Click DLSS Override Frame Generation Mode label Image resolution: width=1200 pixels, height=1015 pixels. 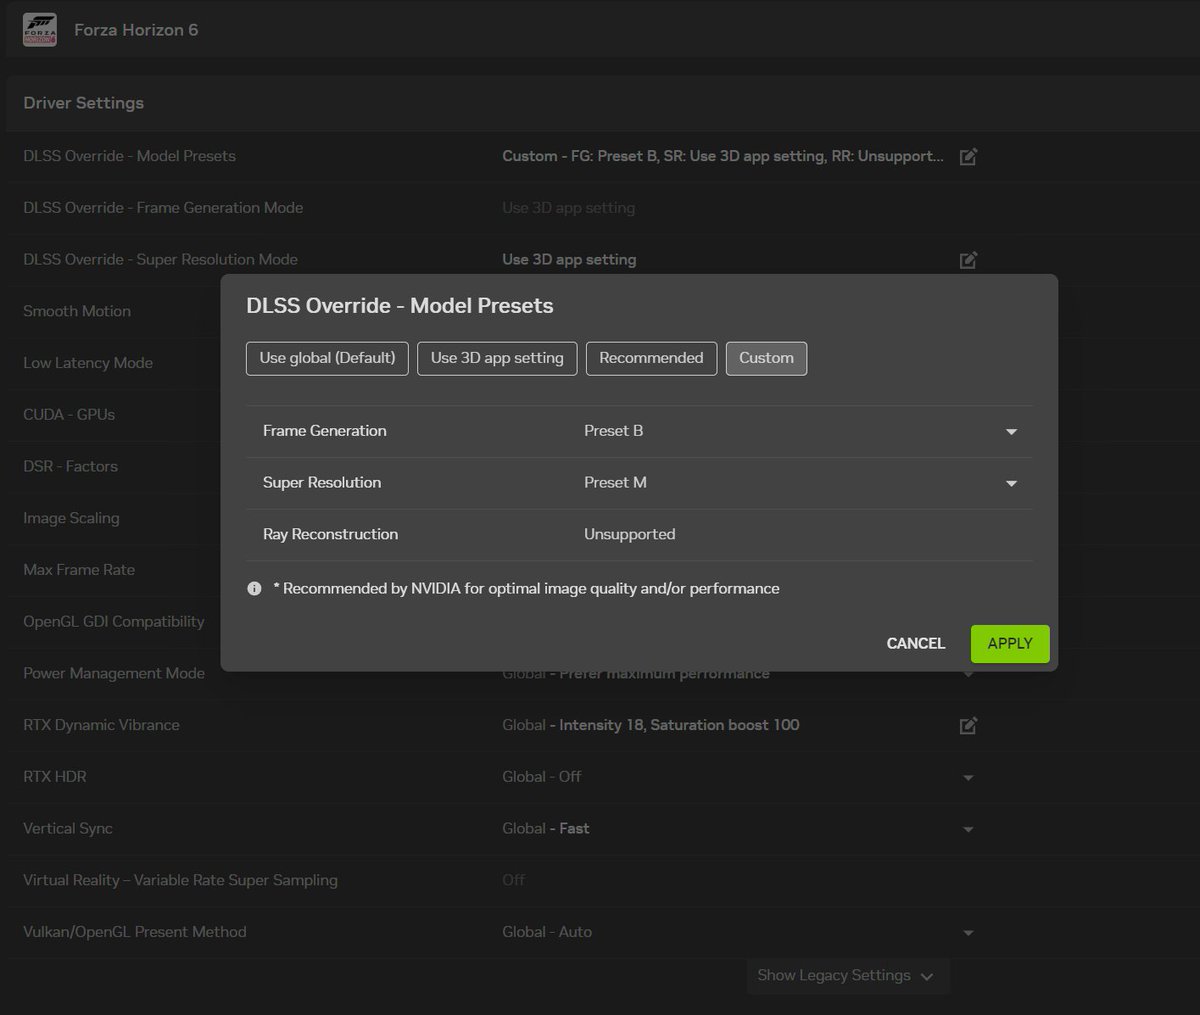pyautogui.click(x=163, y=207)
